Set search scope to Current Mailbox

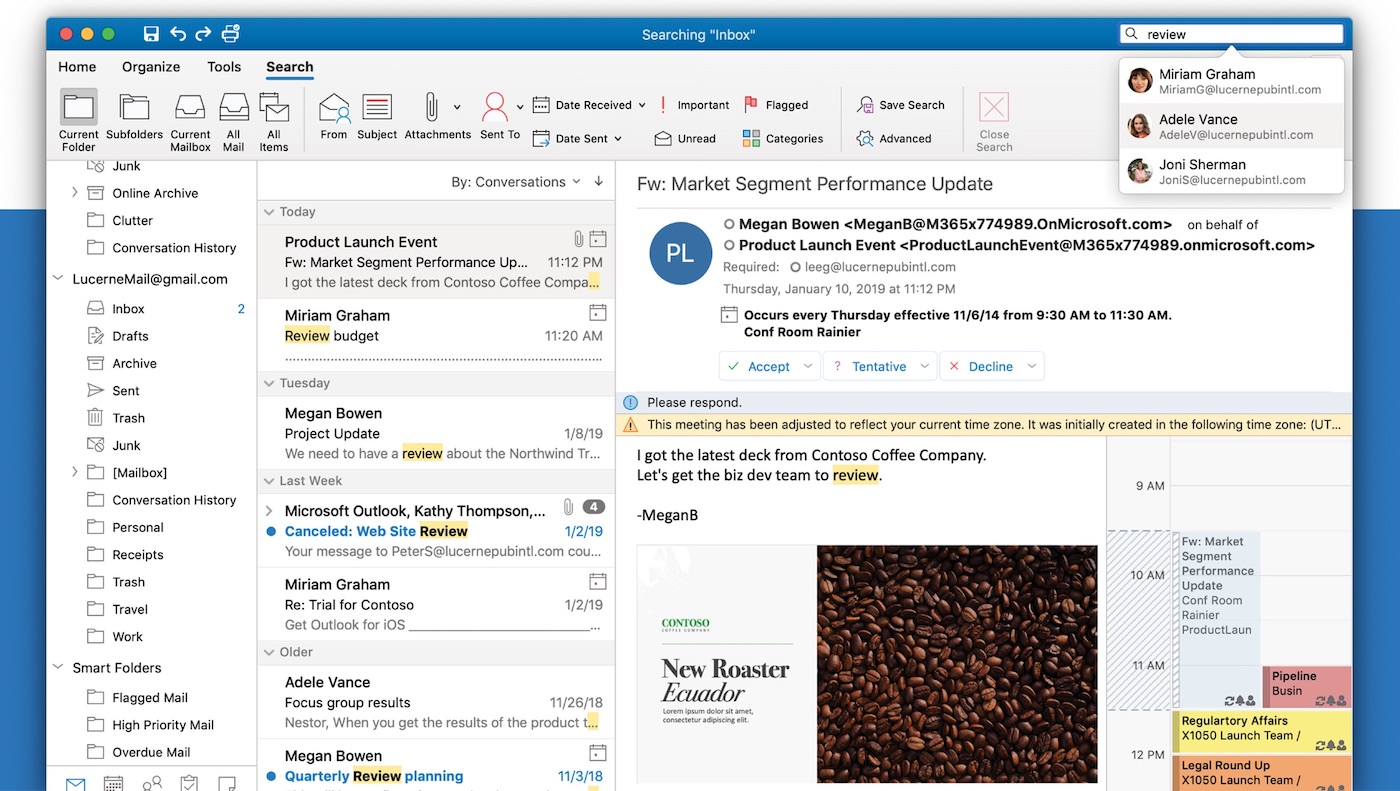coord(190,122)
